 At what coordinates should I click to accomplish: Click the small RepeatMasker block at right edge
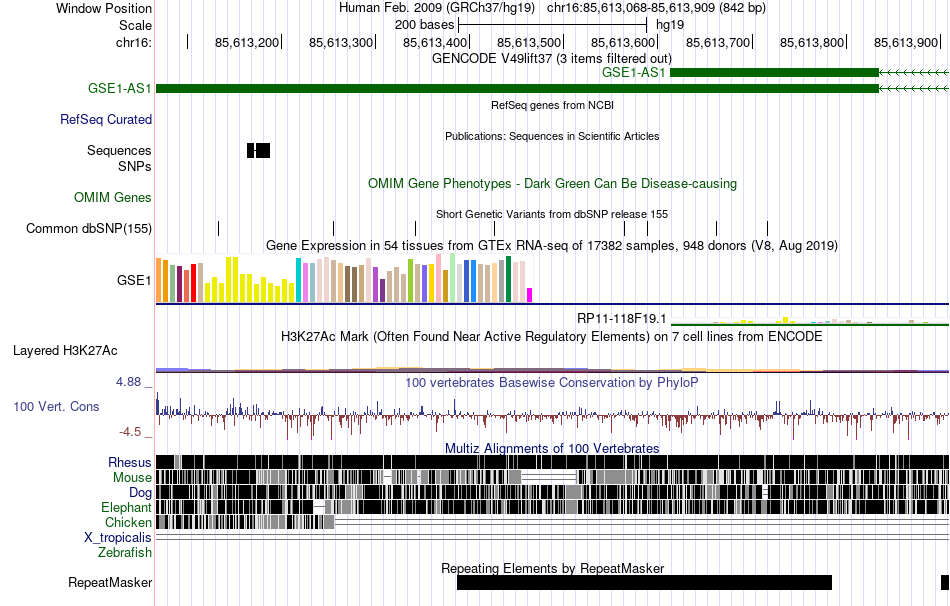coord(944,582)
